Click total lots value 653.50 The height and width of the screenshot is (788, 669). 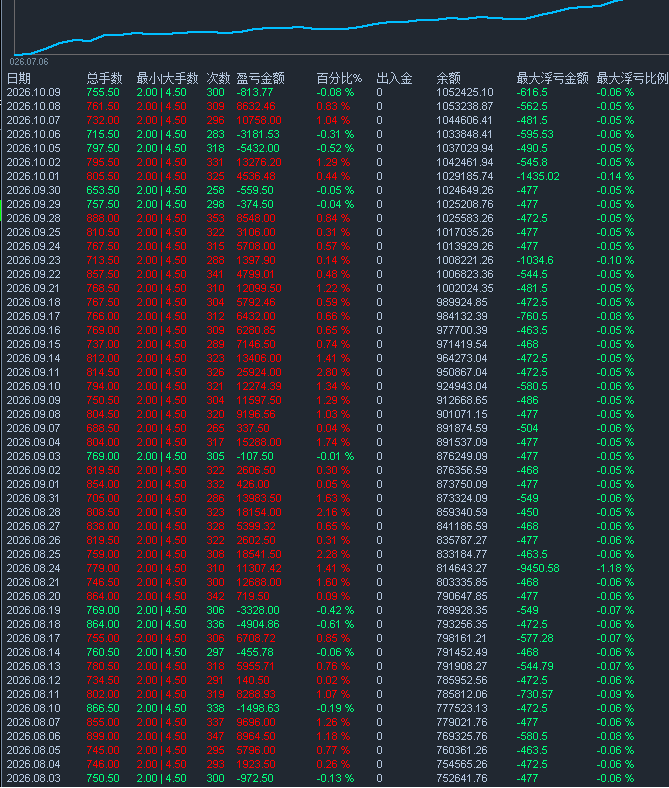103,190
